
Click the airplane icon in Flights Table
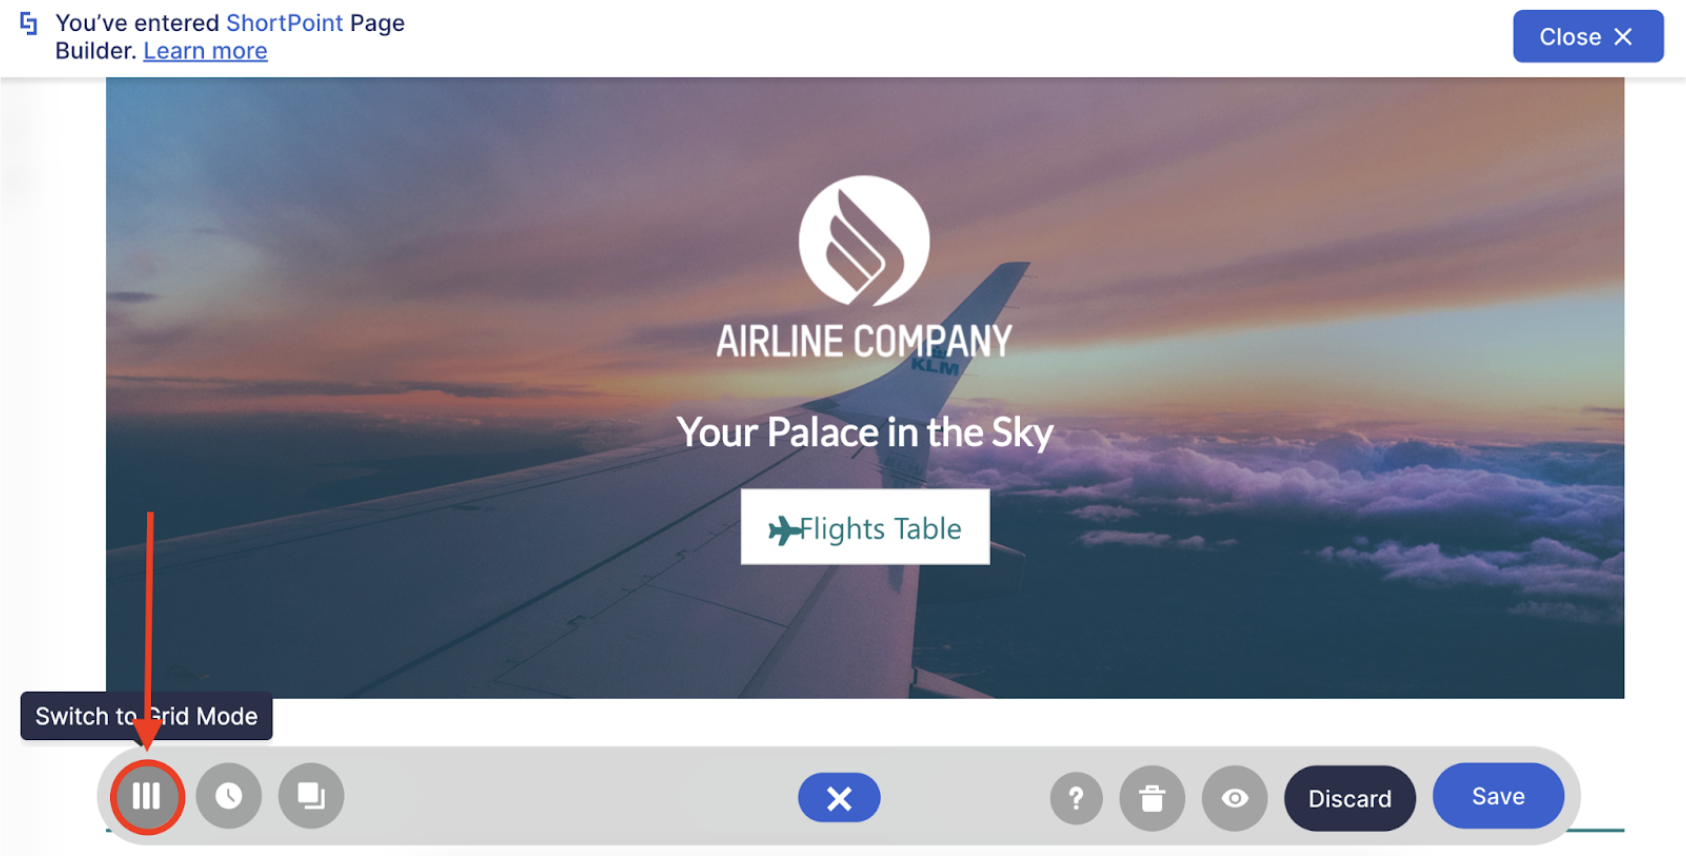point(783,529)
